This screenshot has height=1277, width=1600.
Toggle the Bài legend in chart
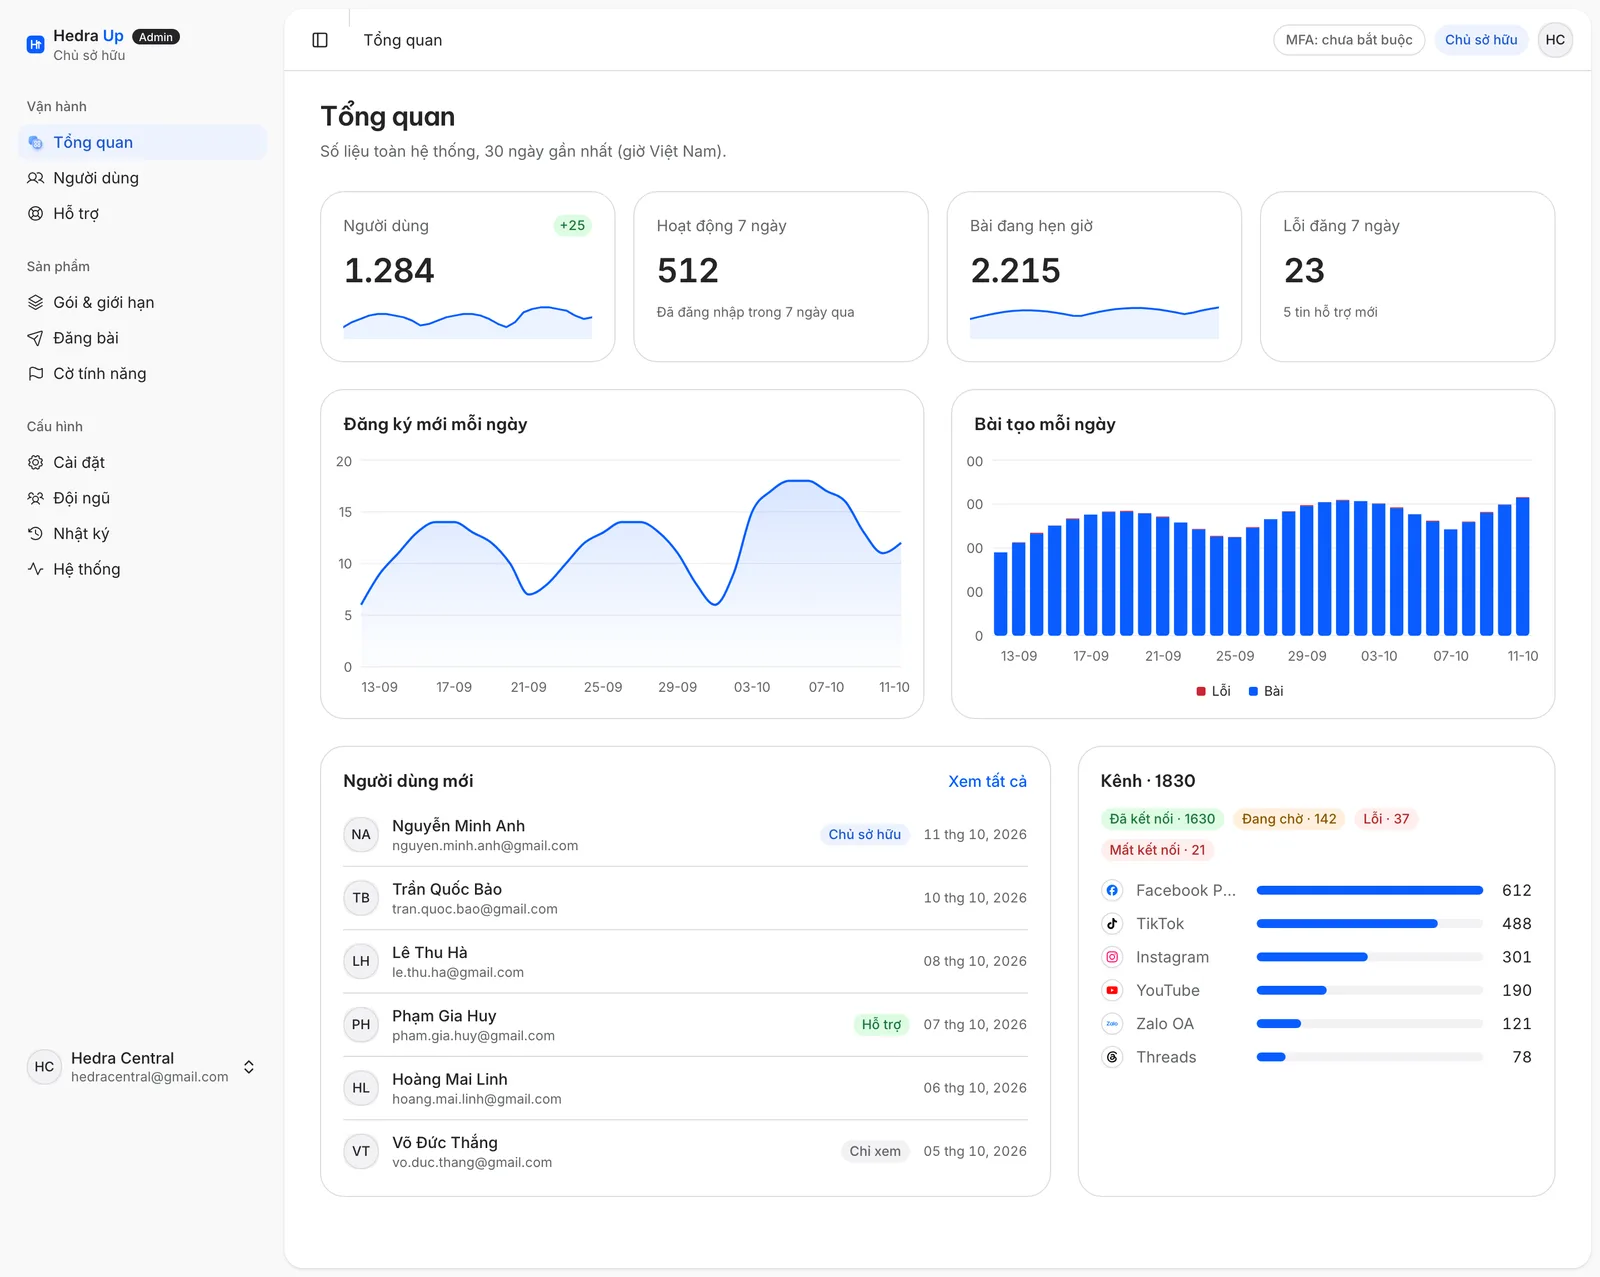[x=1266, y=691]
